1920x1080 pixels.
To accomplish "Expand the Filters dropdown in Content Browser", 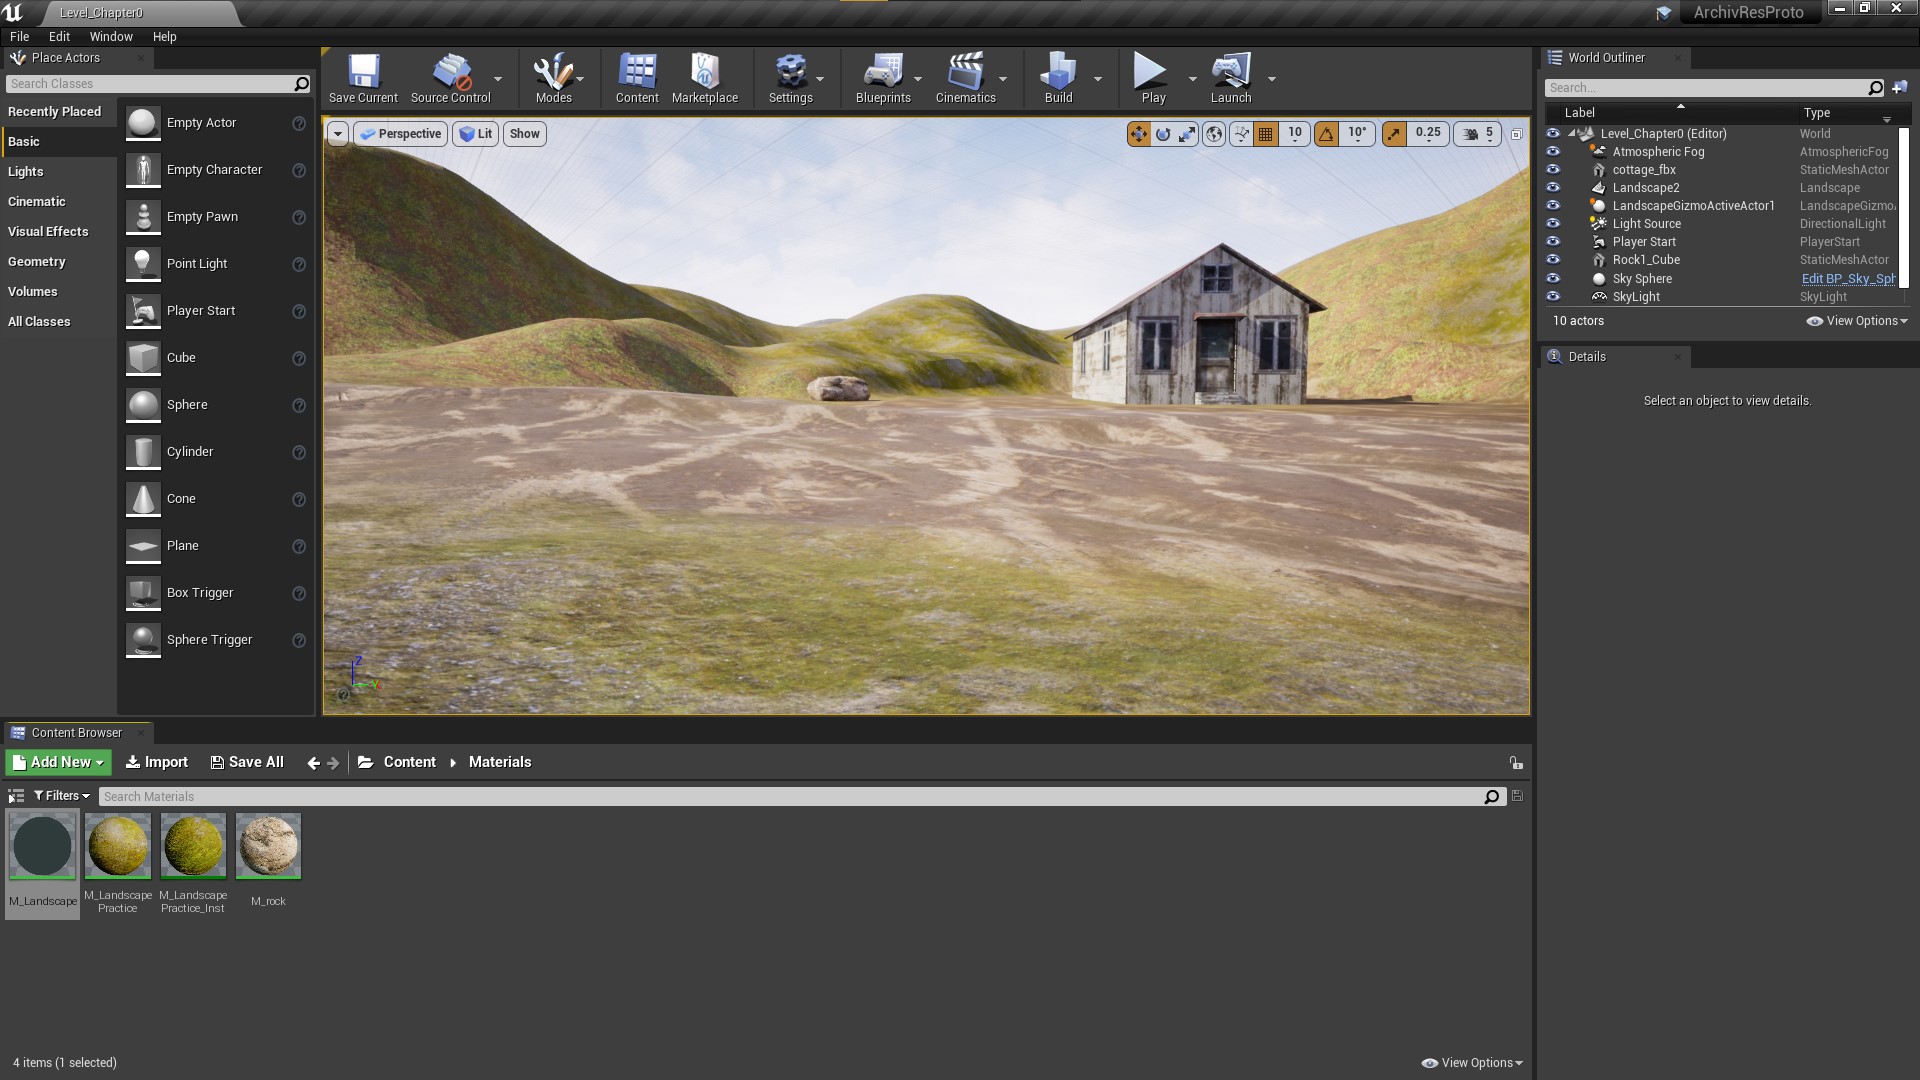I will 62,796.
